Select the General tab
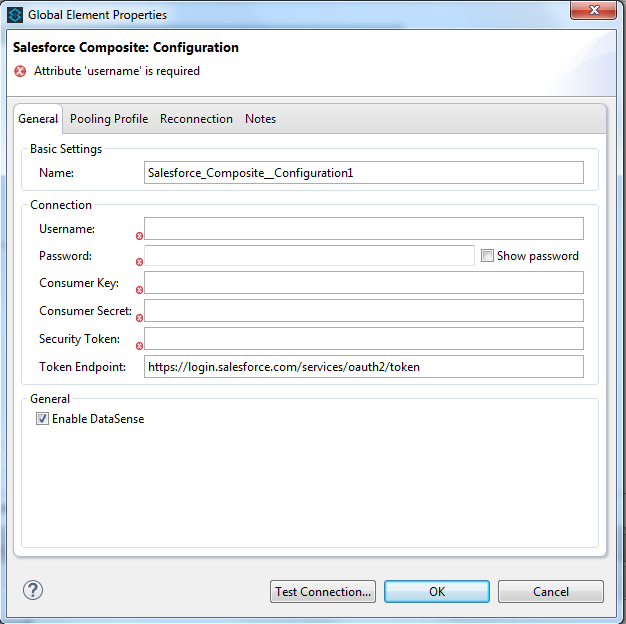626x624 pixels. (38, 119)
